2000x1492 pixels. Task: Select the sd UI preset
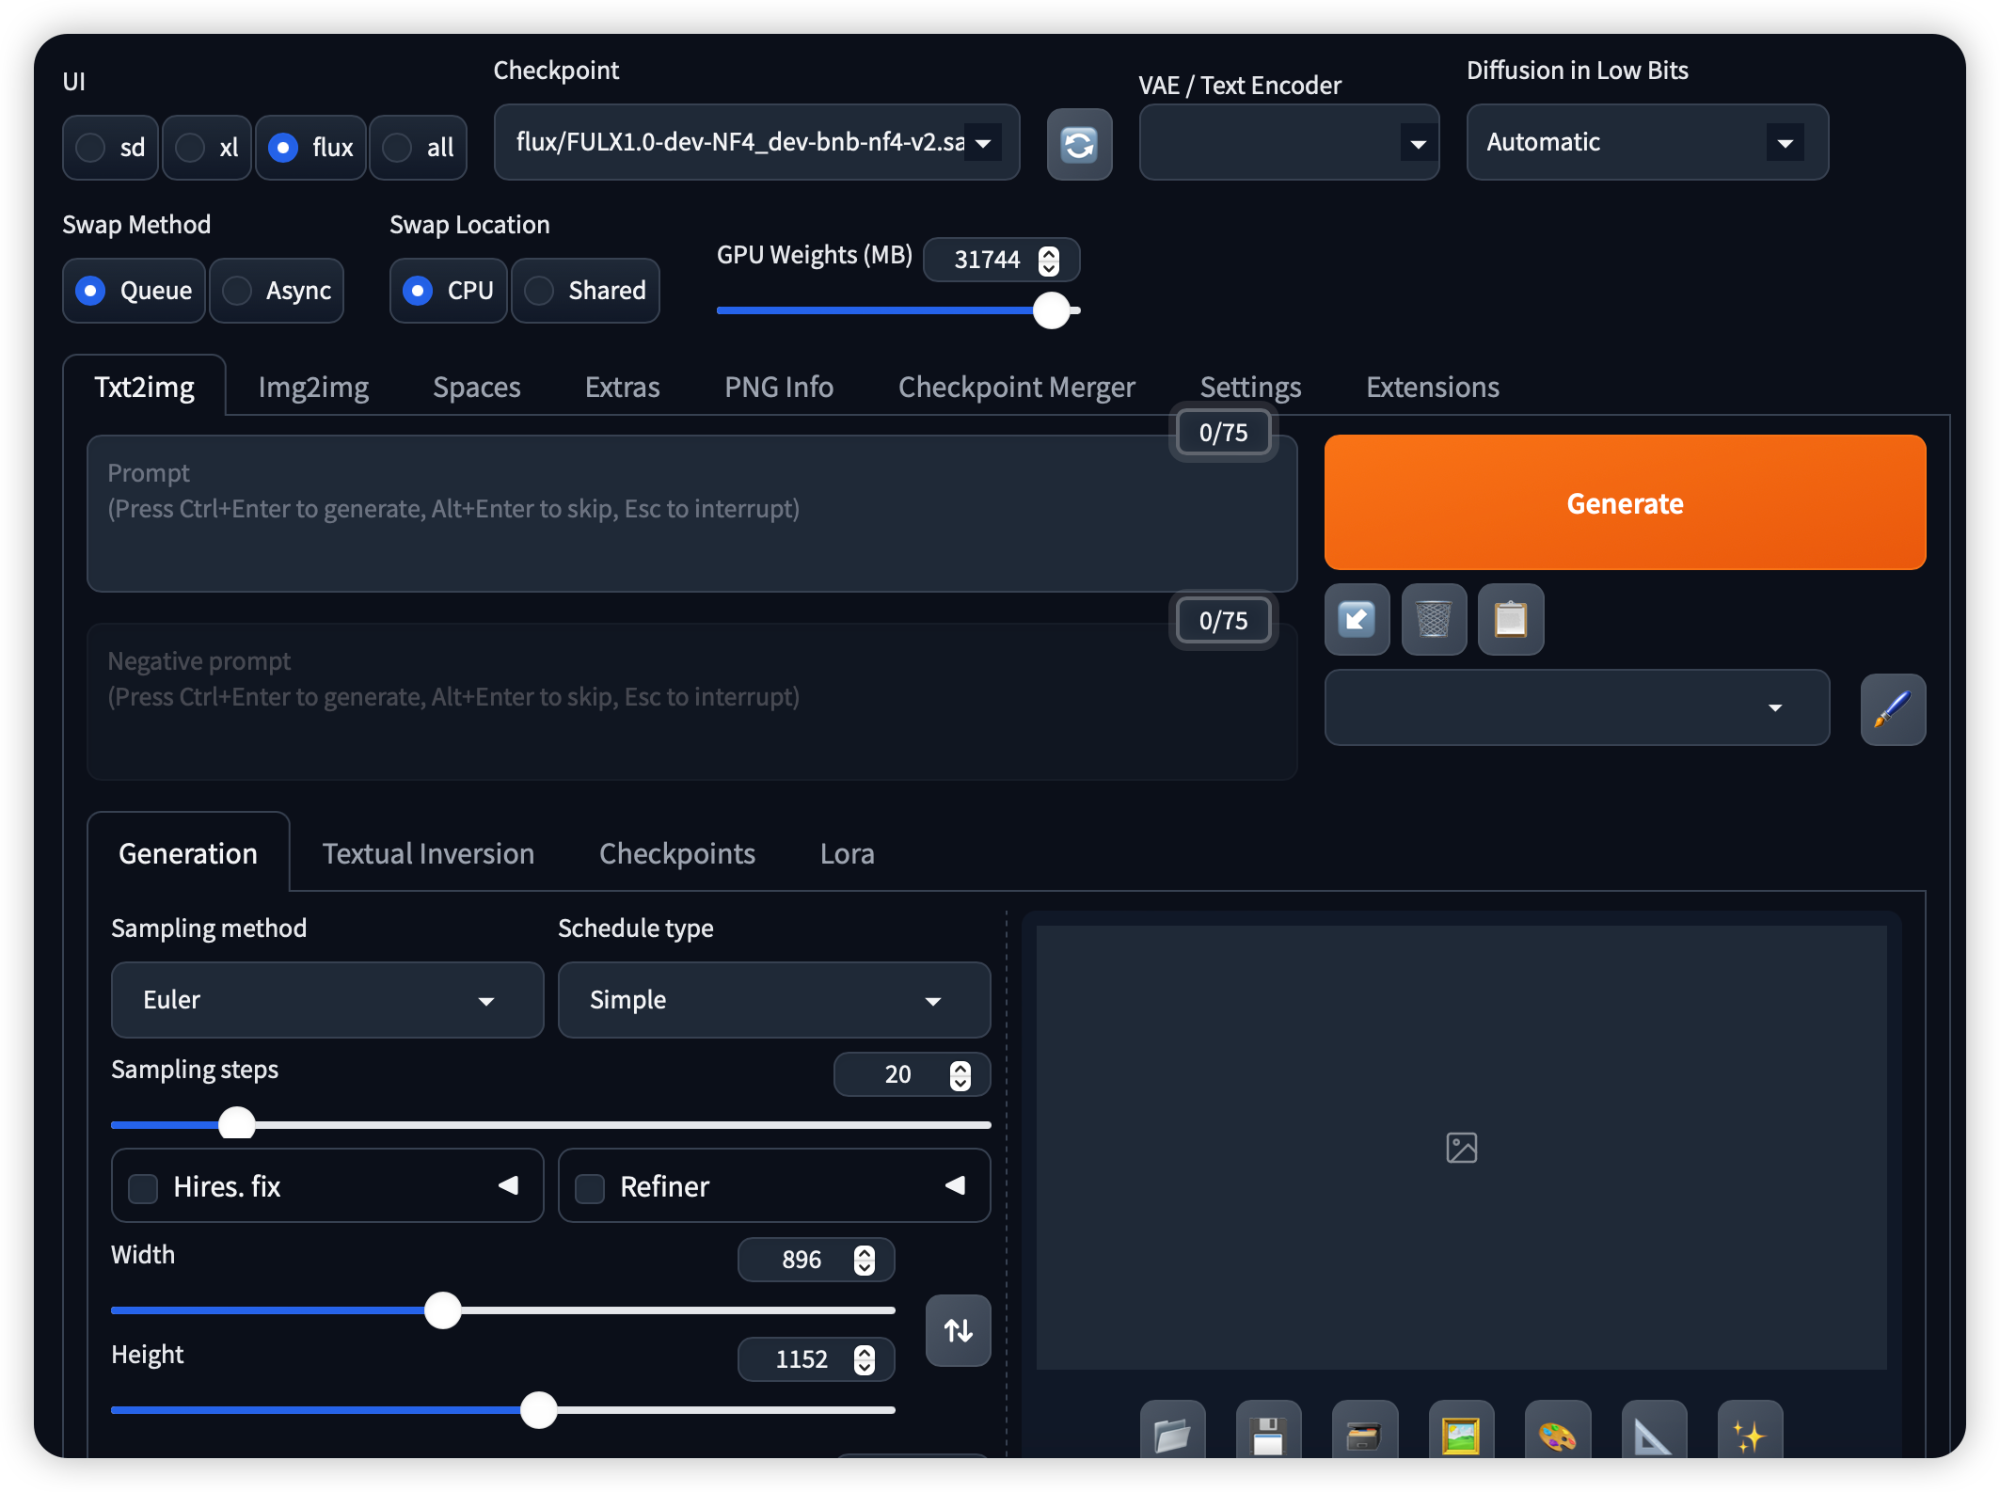tap(110, 148)
